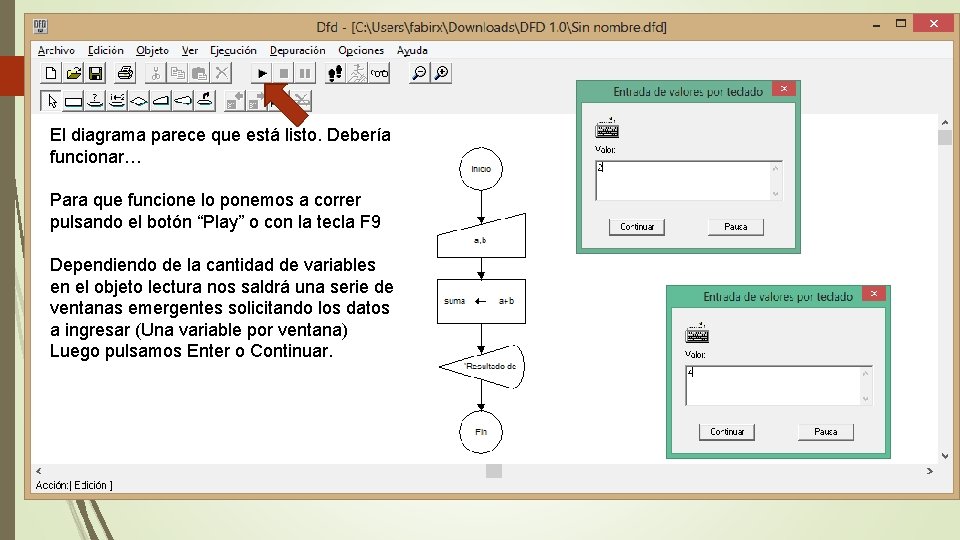Open the Ejecución menu
Screen dimensions: 960x540
[233, 50]
